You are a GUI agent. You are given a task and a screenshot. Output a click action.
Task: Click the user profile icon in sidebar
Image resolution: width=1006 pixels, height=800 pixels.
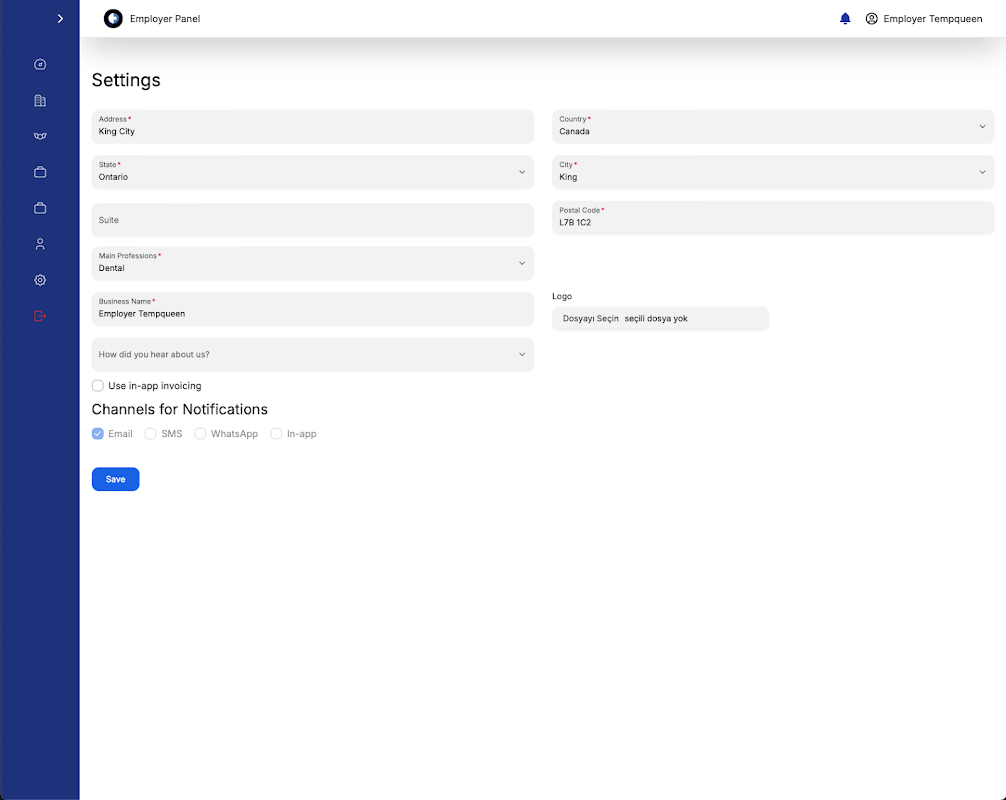[x=40, y=244]
